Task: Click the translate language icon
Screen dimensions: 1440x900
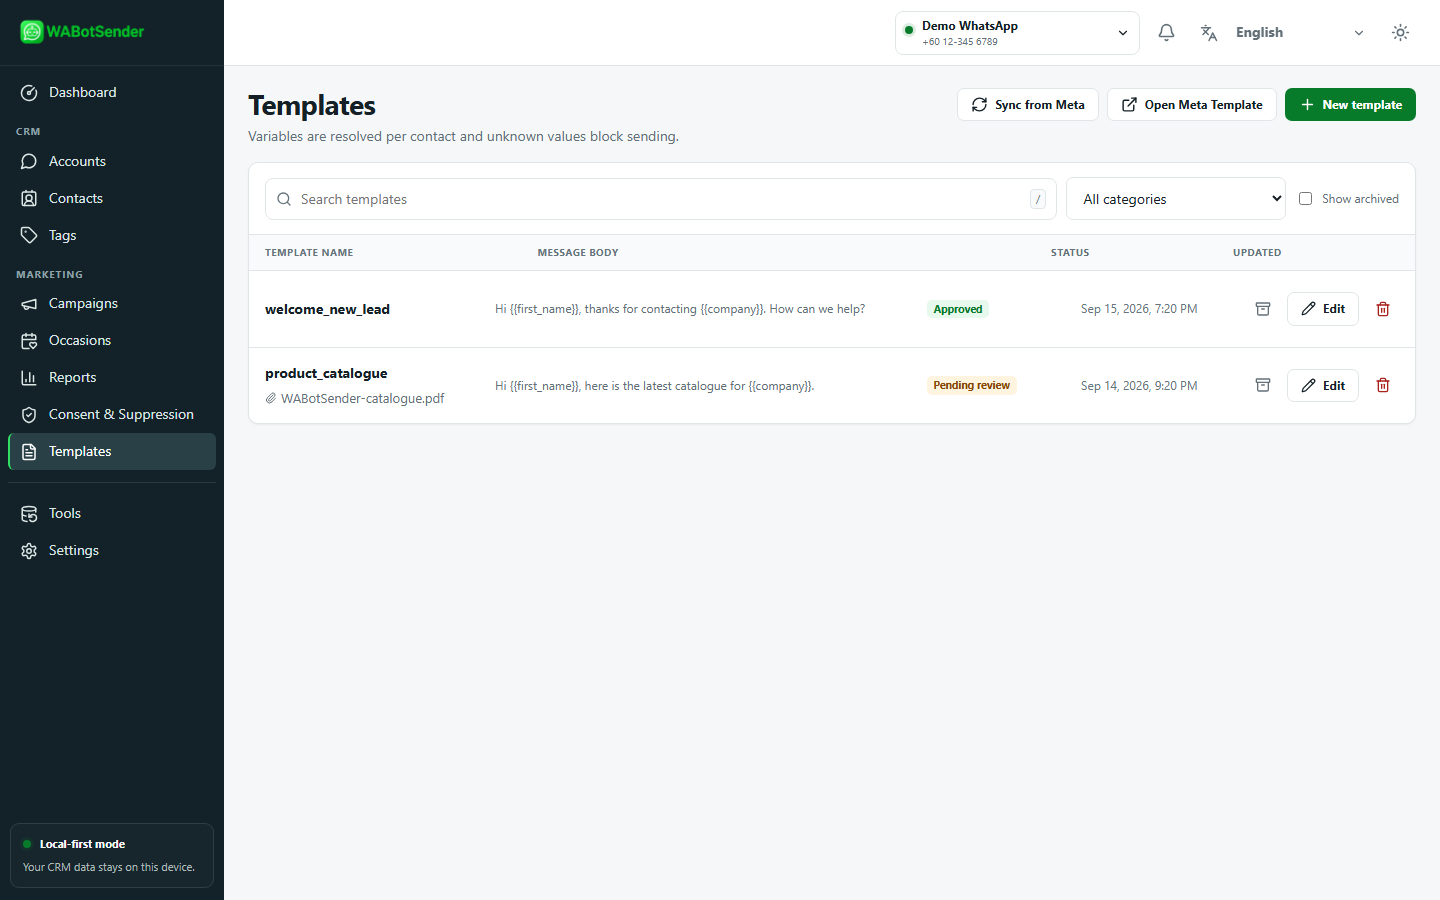Action: click(x=1209, y=33)
